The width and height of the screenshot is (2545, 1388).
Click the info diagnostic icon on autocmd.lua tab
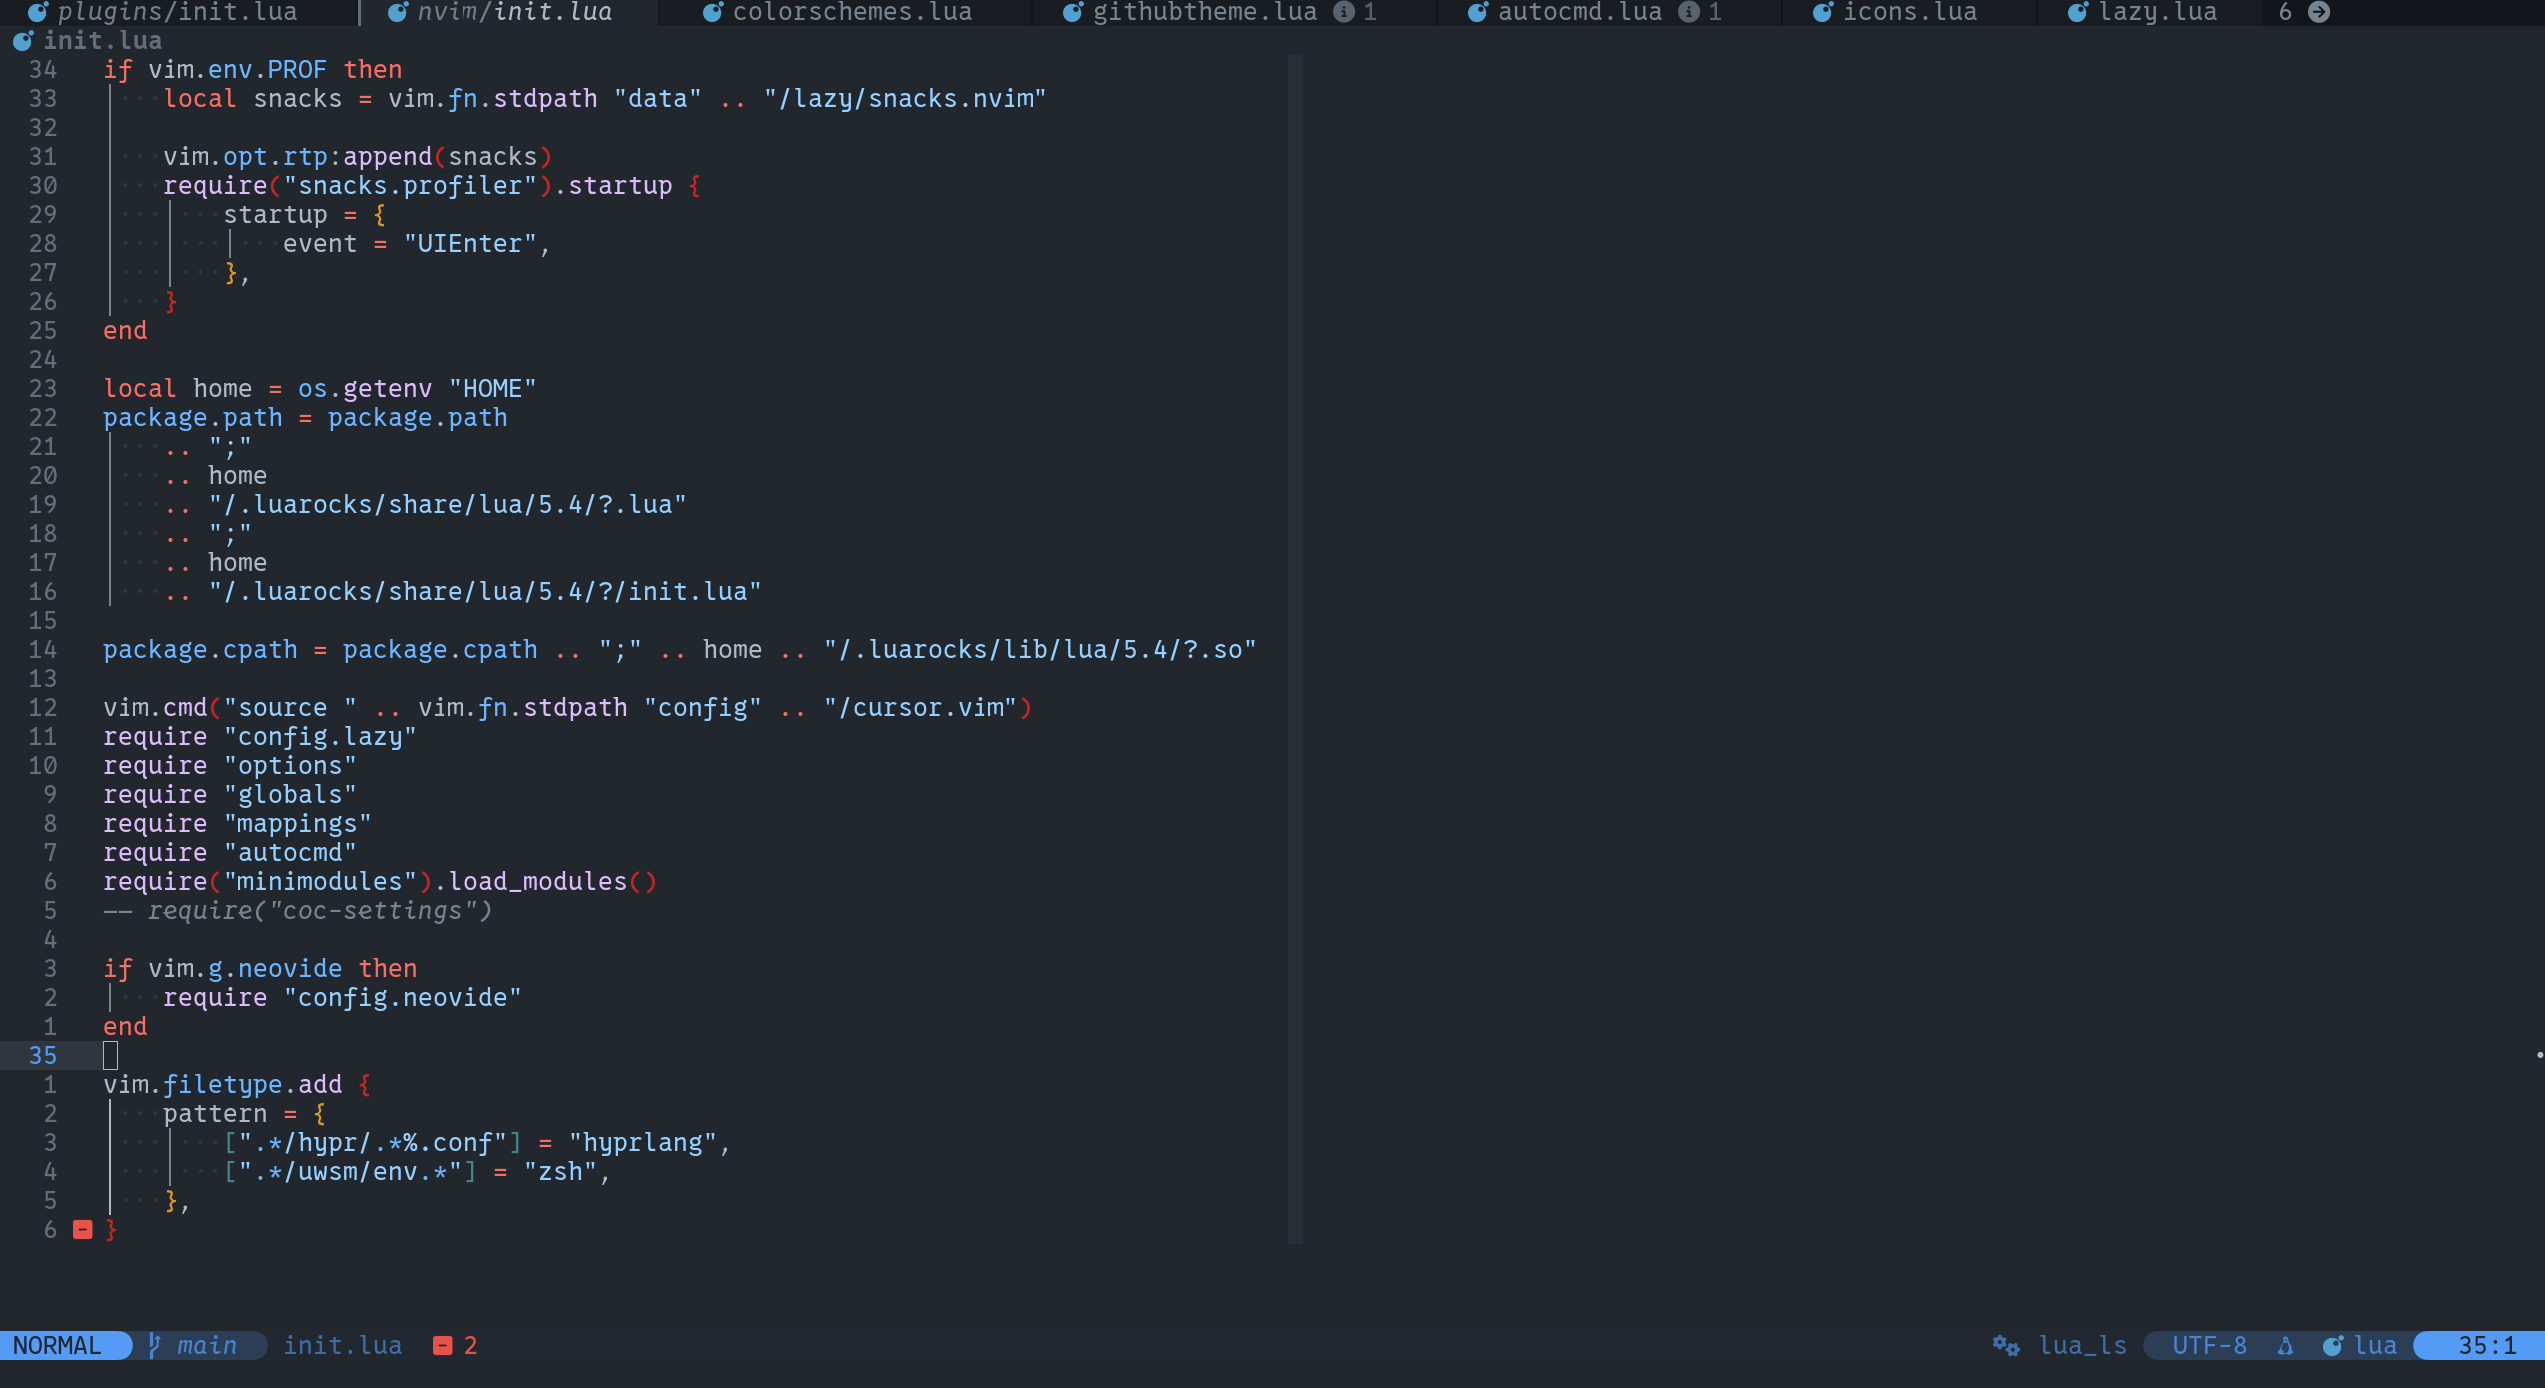click(1689, 12)
